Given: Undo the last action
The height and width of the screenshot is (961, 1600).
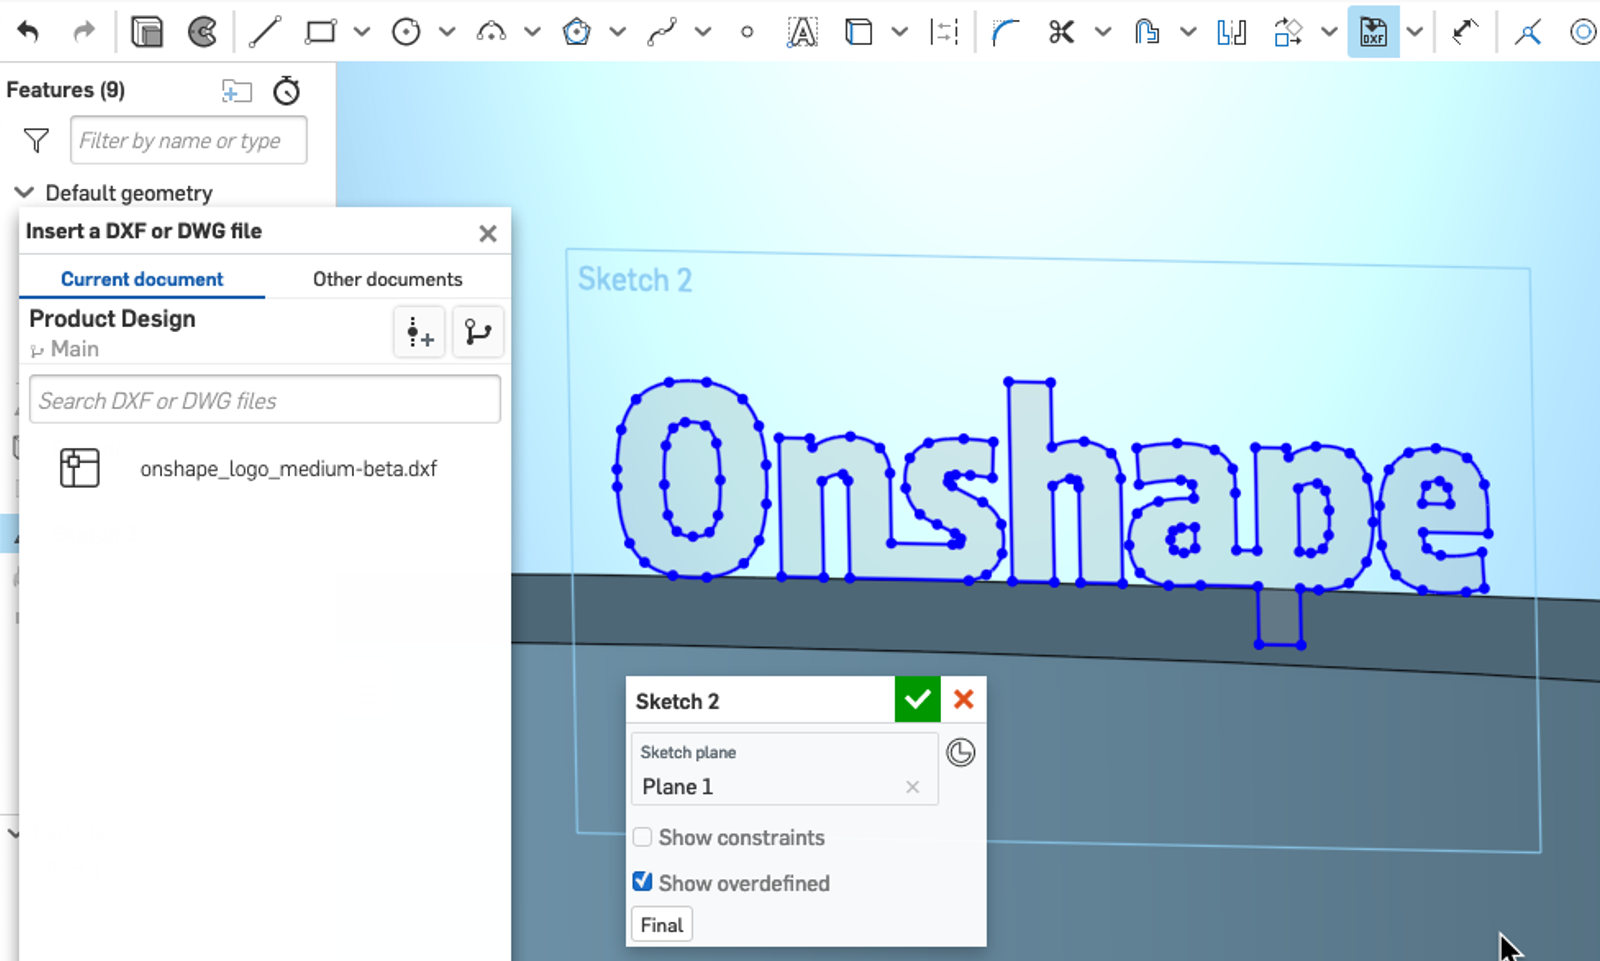Looking at the screenshot, I should pos(29,31).
